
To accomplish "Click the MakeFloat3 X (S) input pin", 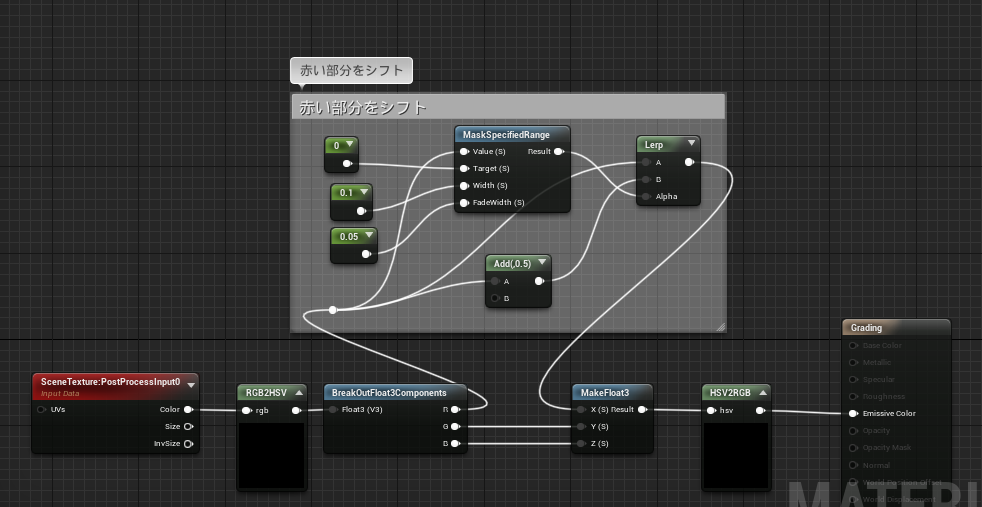I will pos(582,409).
